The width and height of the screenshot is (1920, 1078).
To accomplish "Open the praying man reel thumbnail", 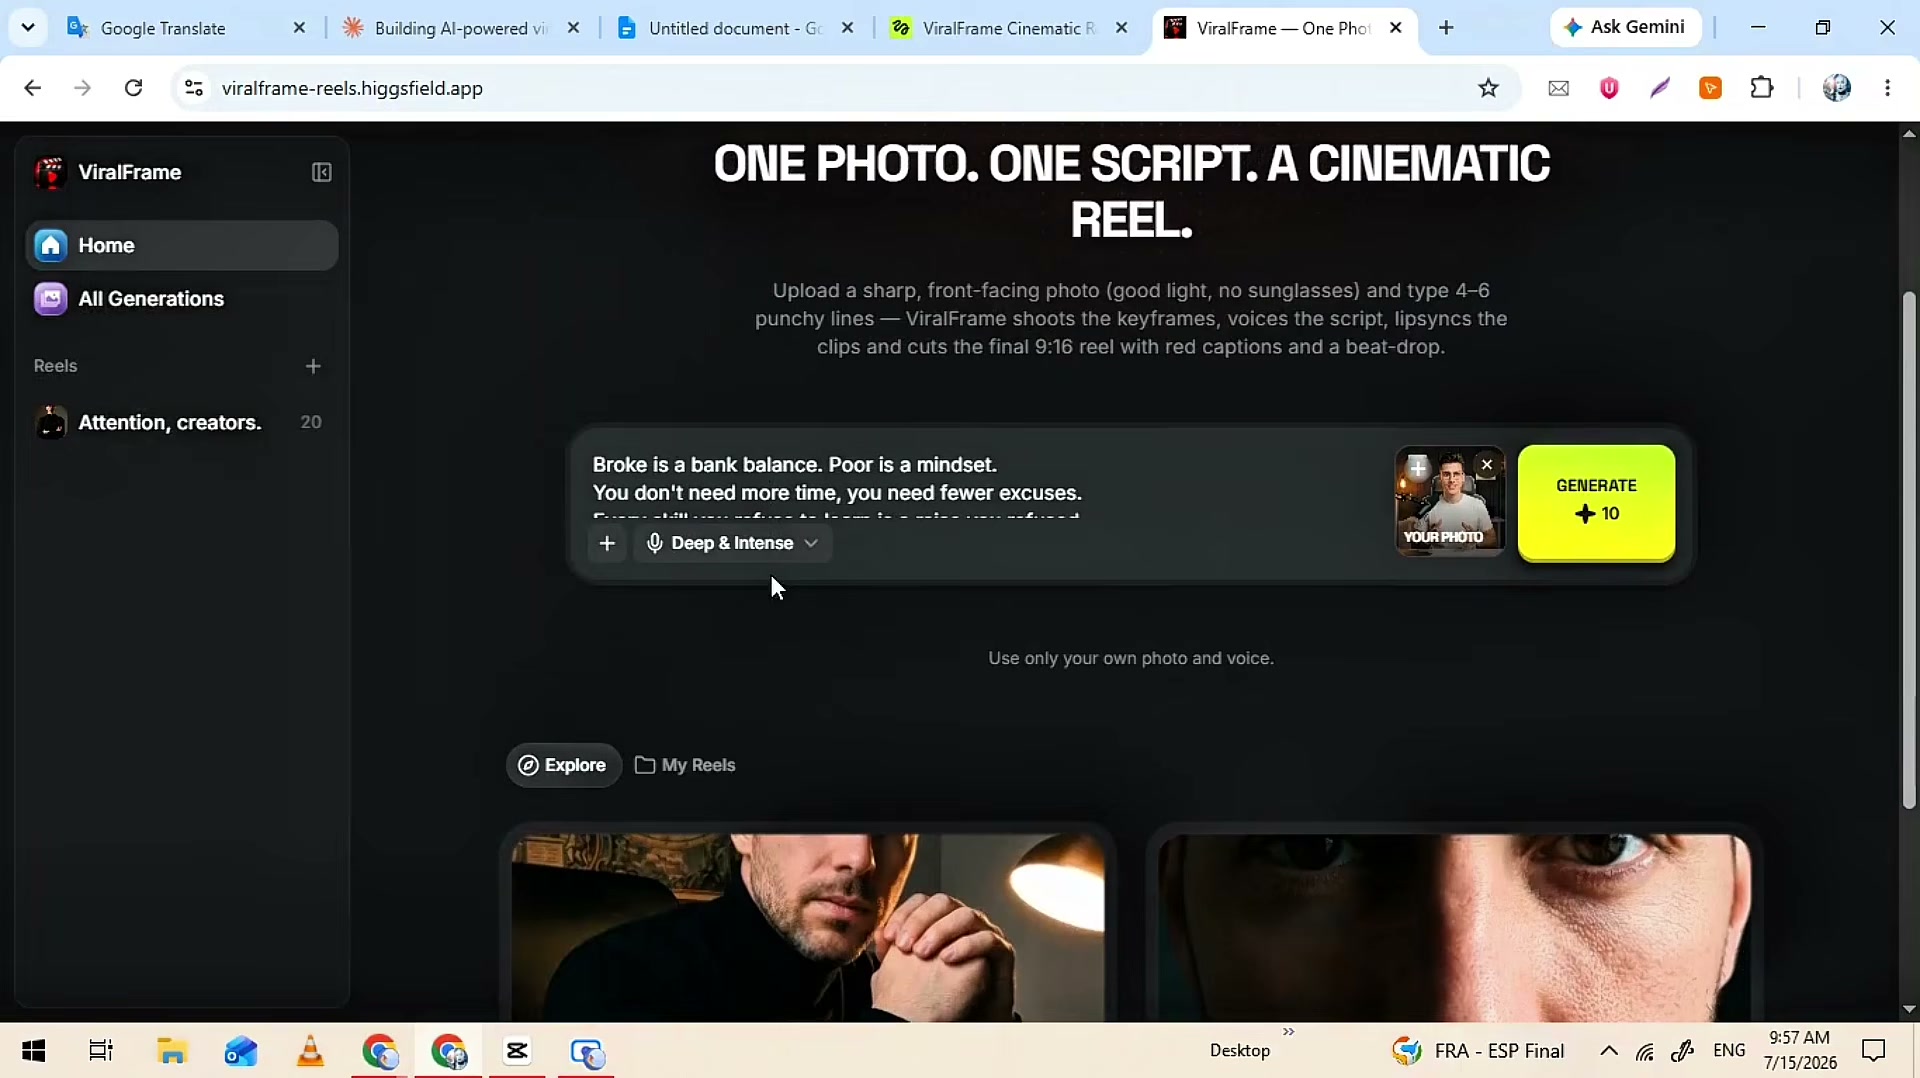I will pos(808,927).
